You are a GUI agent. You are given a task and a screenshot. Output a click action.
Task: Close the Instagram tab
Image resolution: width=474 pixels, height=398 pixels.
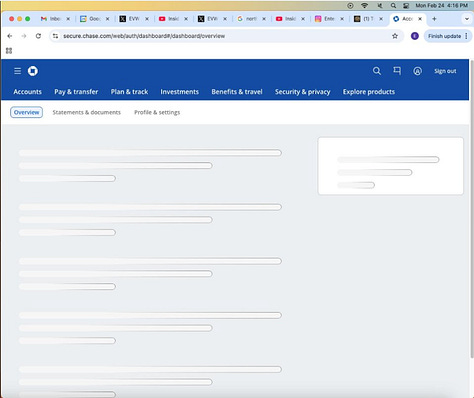(342, 19)
